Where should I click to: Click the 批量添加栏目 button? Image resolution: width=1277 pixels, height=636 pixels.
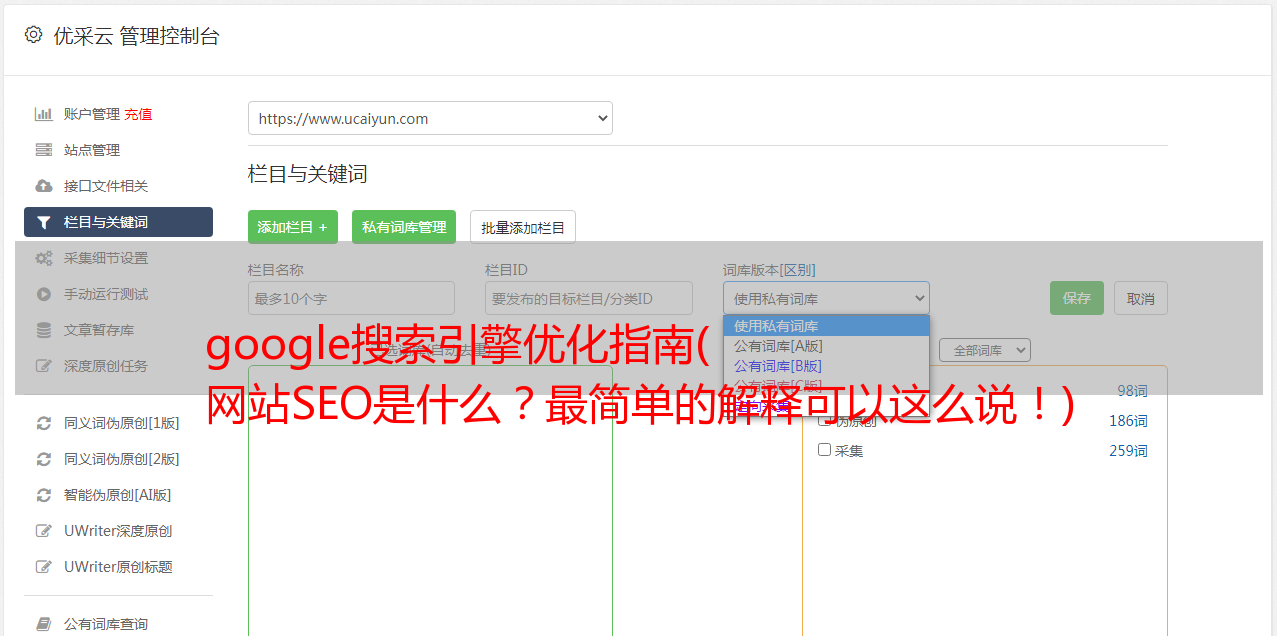click(523, 227)
